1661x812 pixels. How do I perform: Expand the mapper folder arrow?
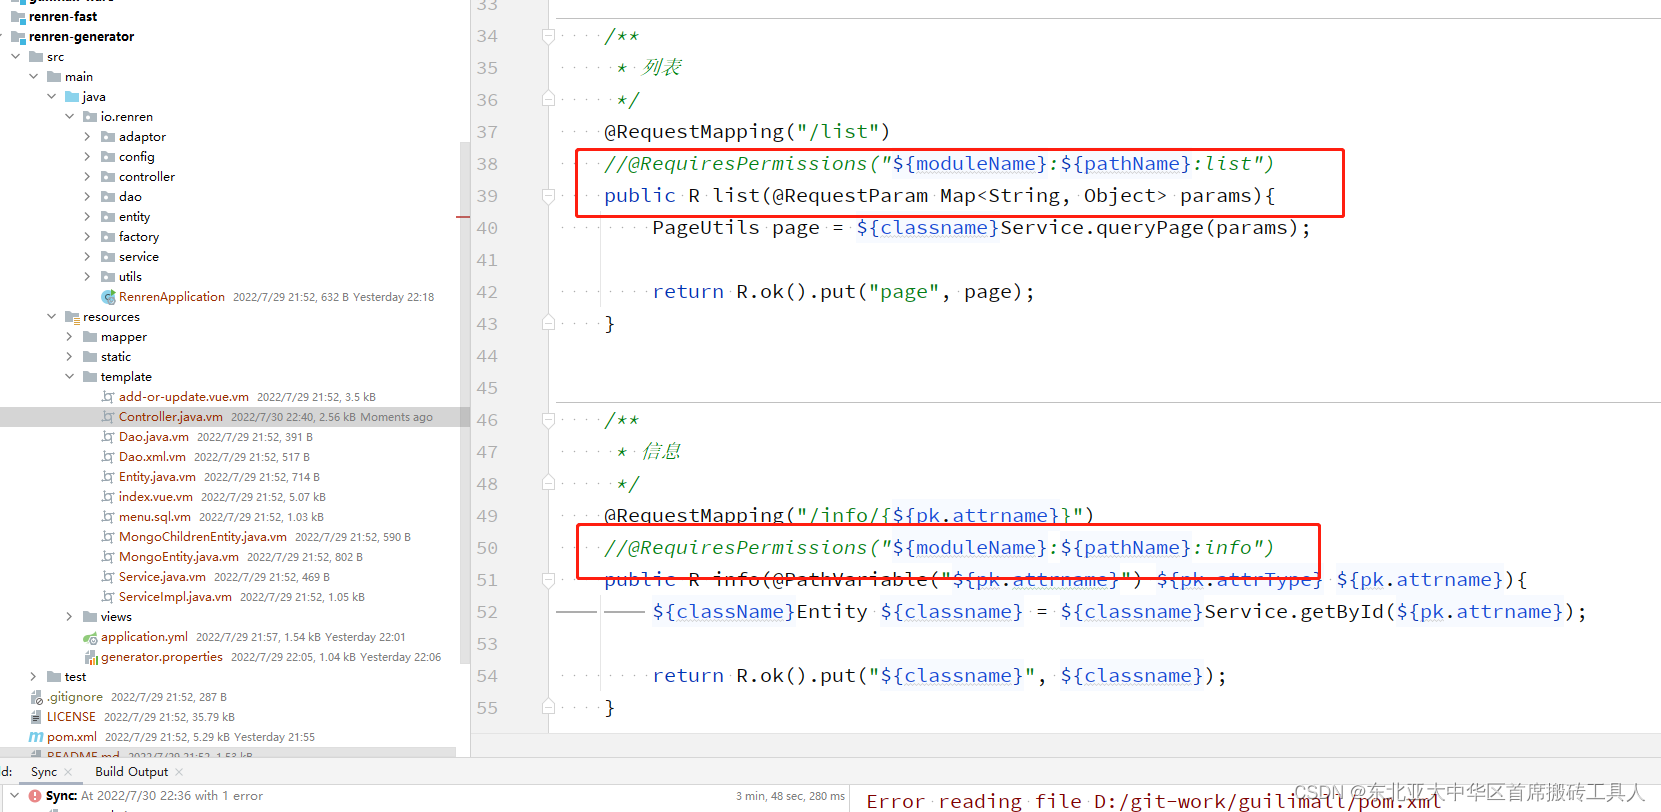pos(70,337)
